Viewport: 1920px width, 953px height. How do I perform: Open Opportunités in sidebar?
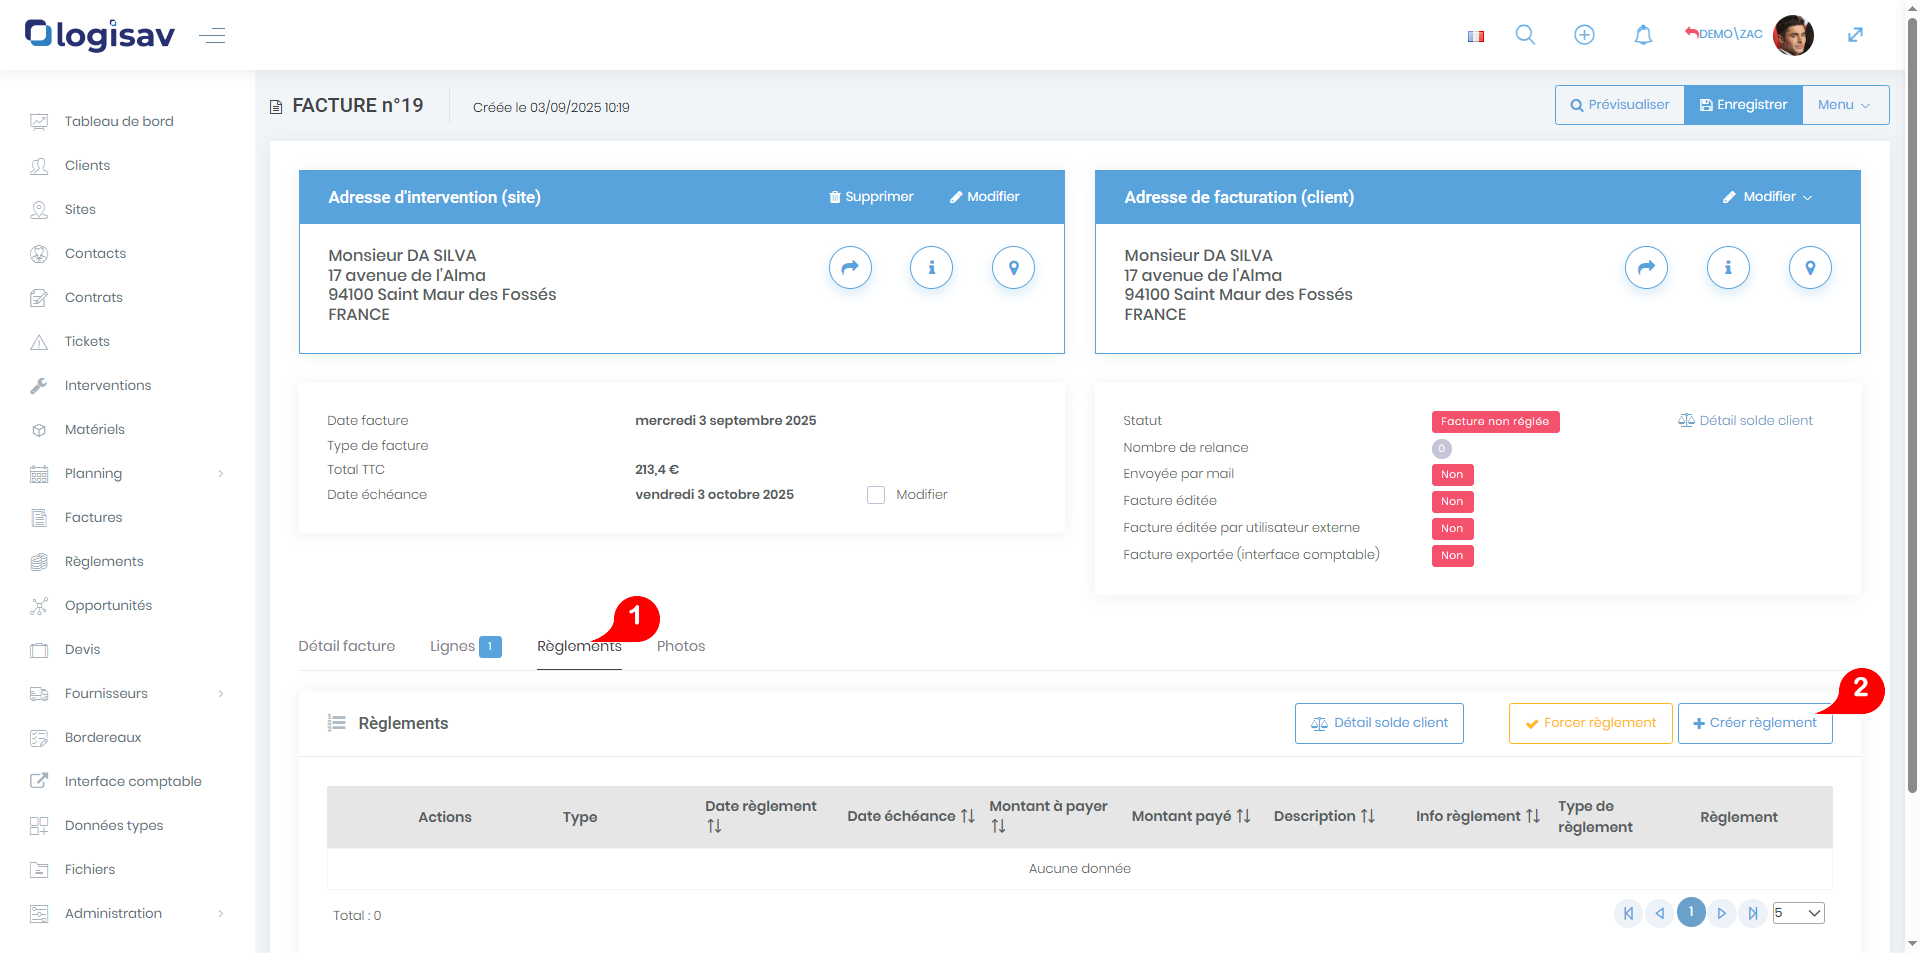(108, 606)
